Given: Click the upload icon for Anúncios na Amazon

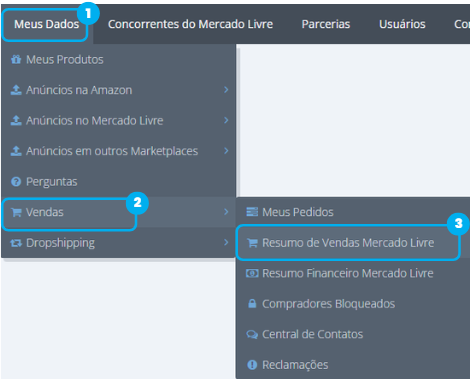Looking at the screenshot, I should point(16,90).
